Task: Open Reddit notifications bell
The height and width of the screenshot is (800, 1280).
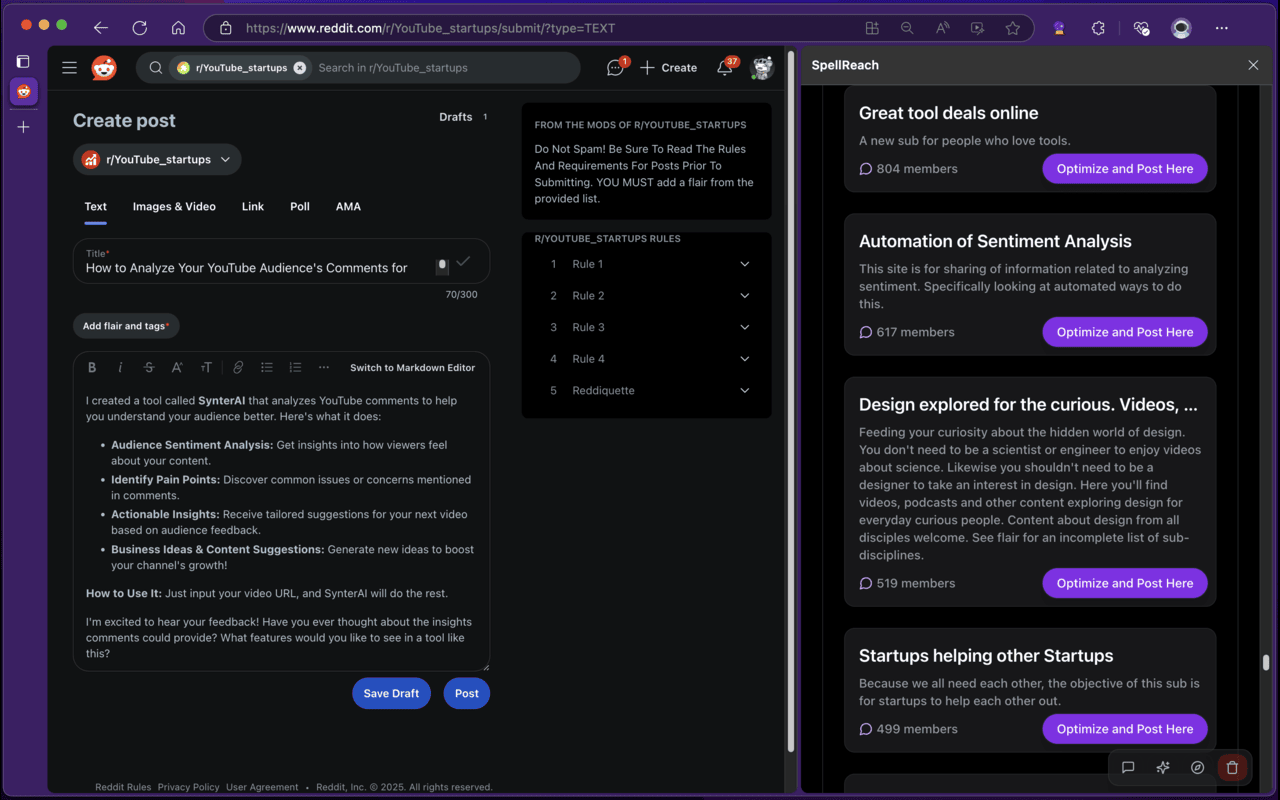Action: [725, 68]
